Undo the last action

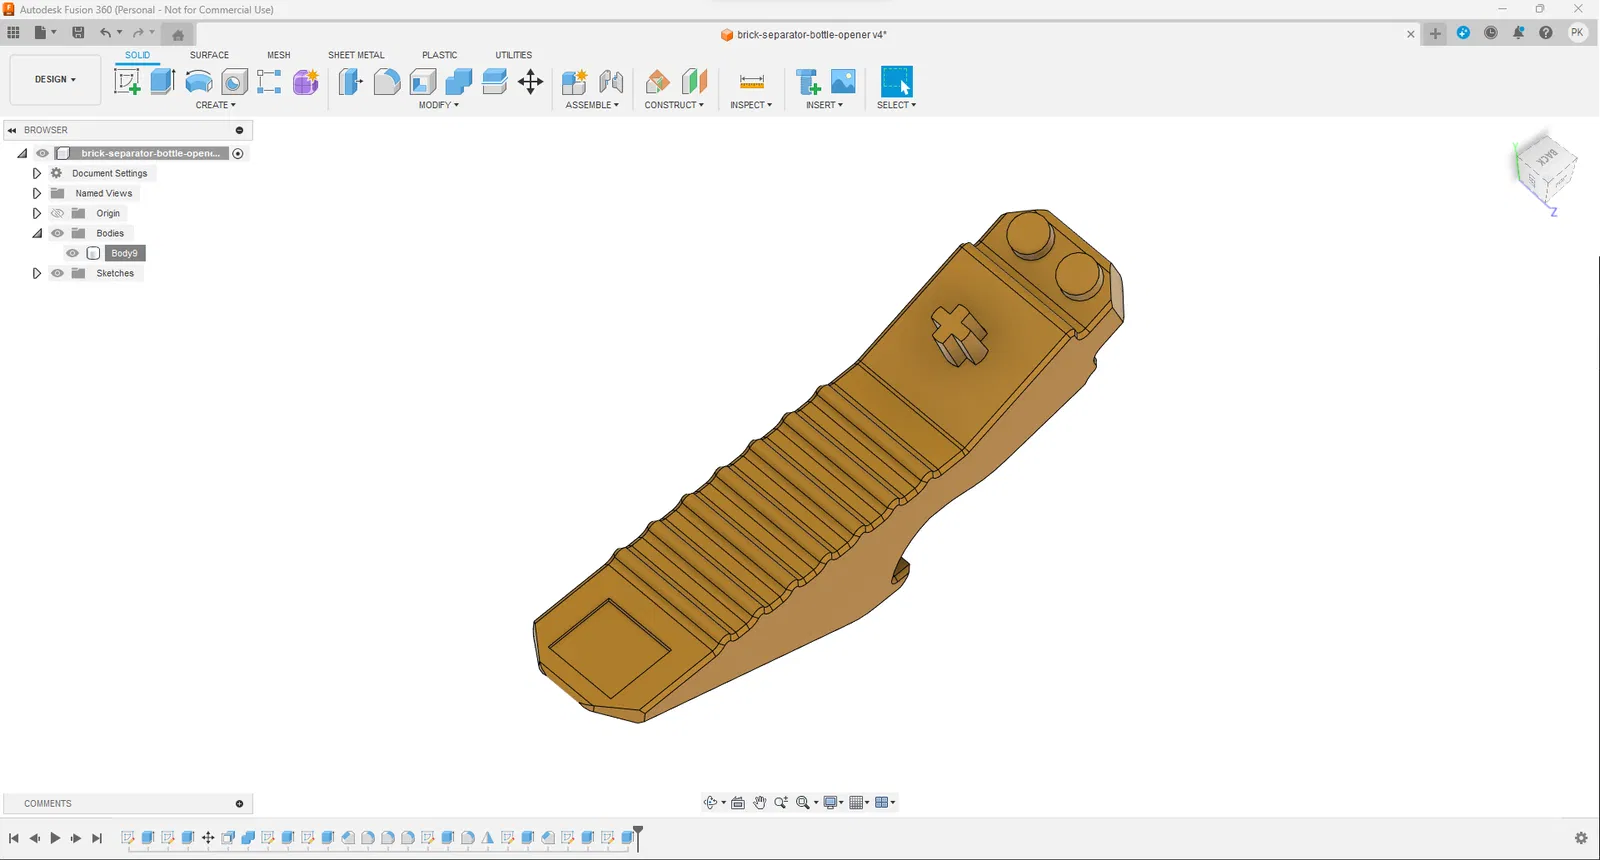[105, 33]
